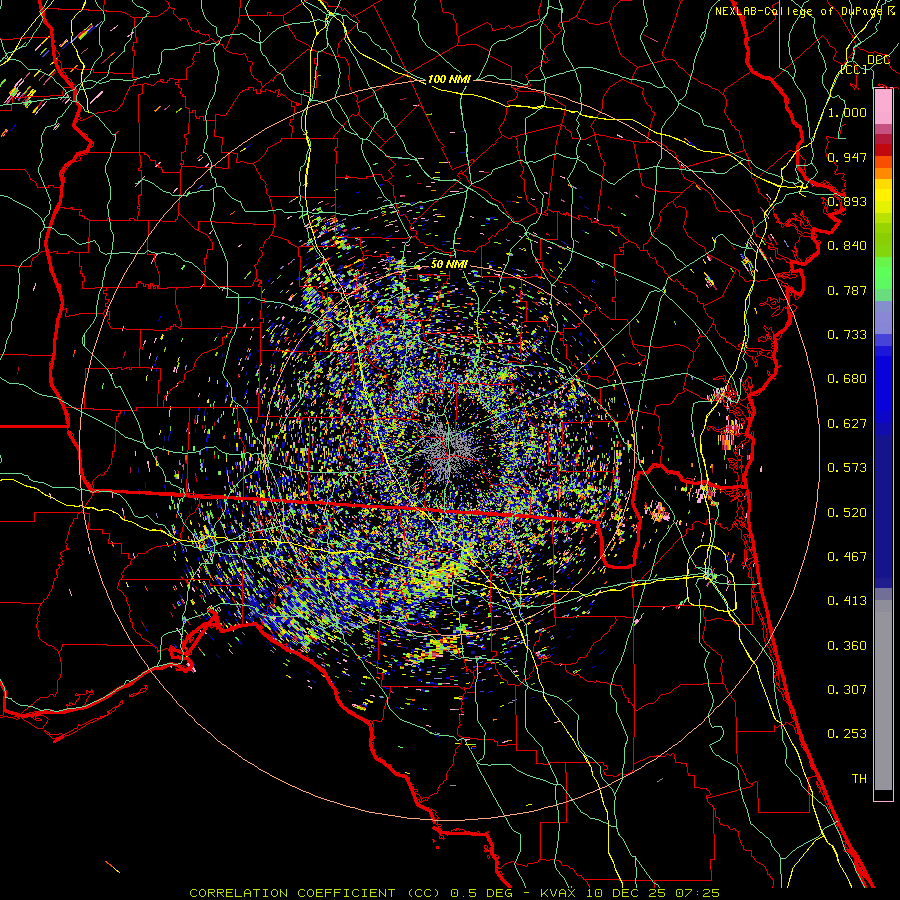Click the 0.680 legend value
The width and height of the screenshot is (900, 900).
coord(847,379)
